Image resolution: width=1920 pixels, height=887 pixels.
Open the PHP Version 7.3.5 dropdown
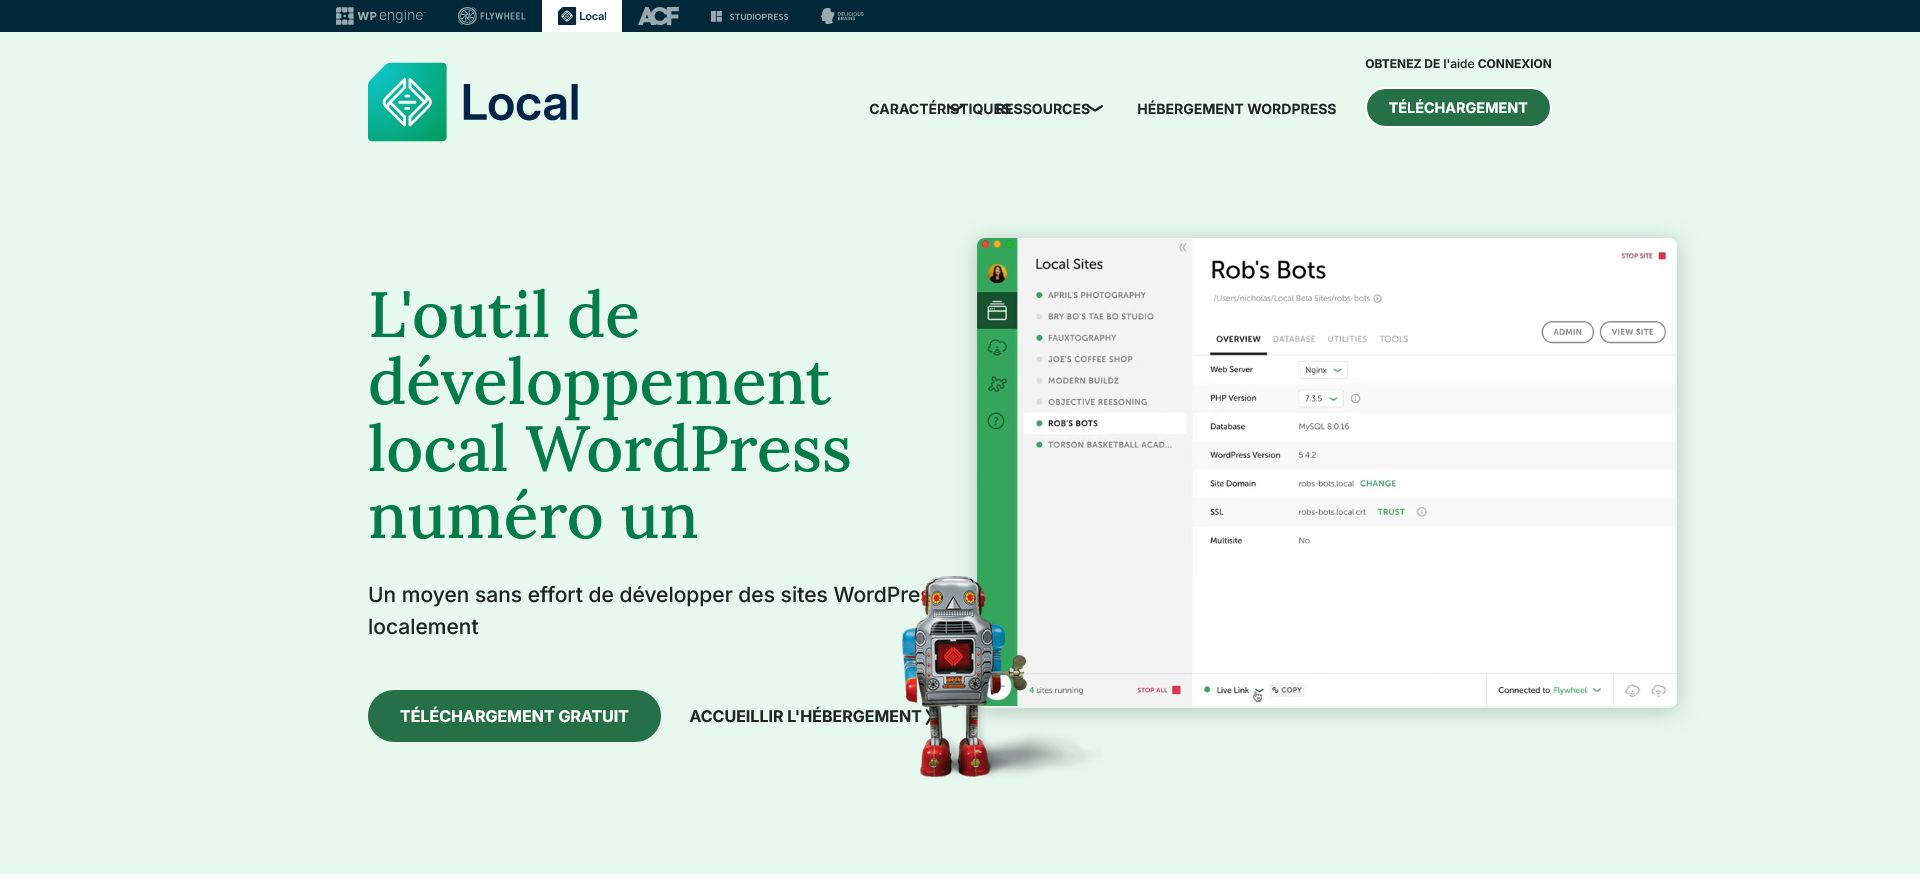pos(1321,398)
